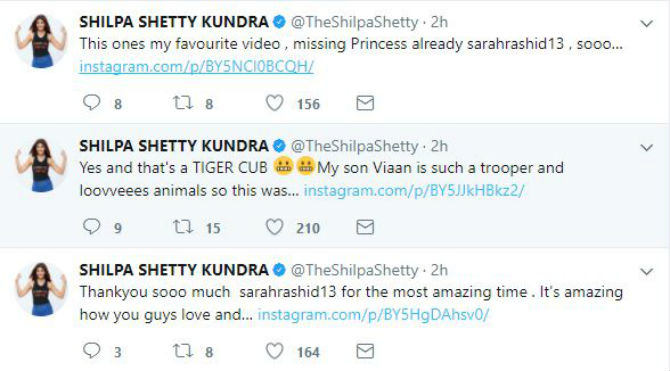The height and width of the screenshot is (371, 670).
Task: Open the profile picture on the first tweet
Action: (41, 41)
